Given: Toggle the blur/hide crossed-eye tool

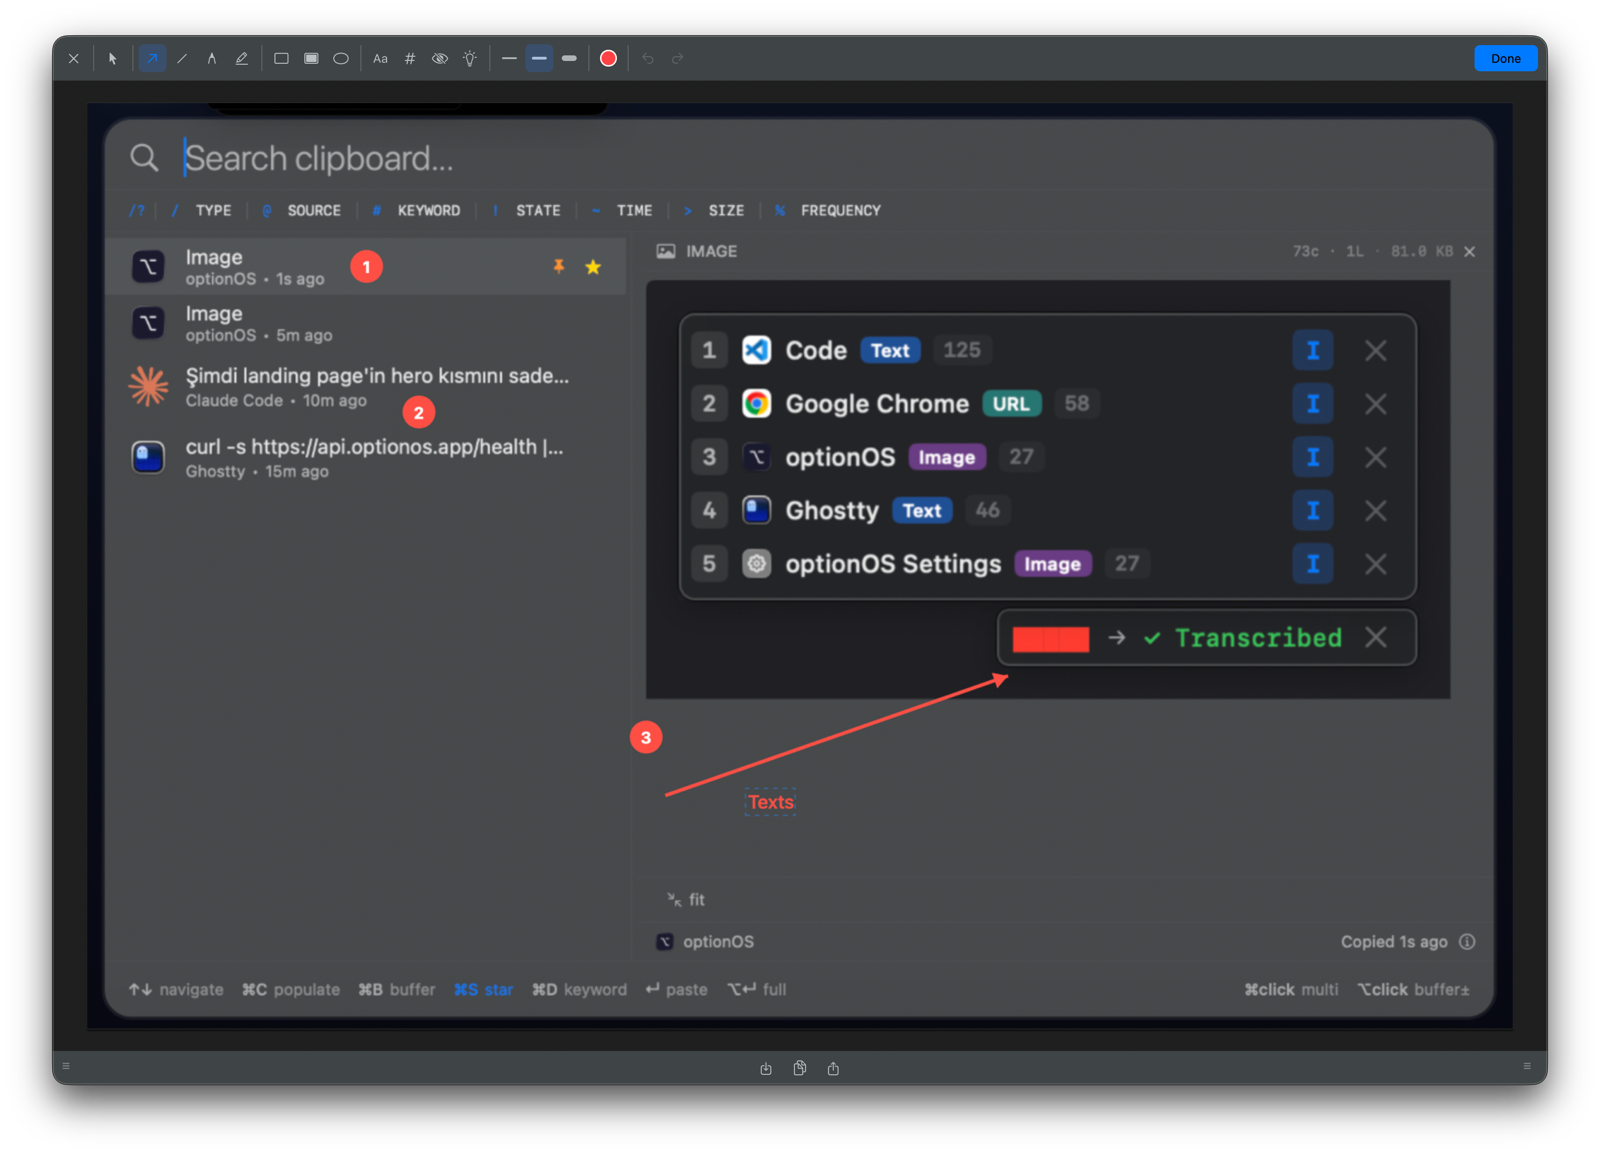Looking at the screenshot, I should [x=440, y=59].
